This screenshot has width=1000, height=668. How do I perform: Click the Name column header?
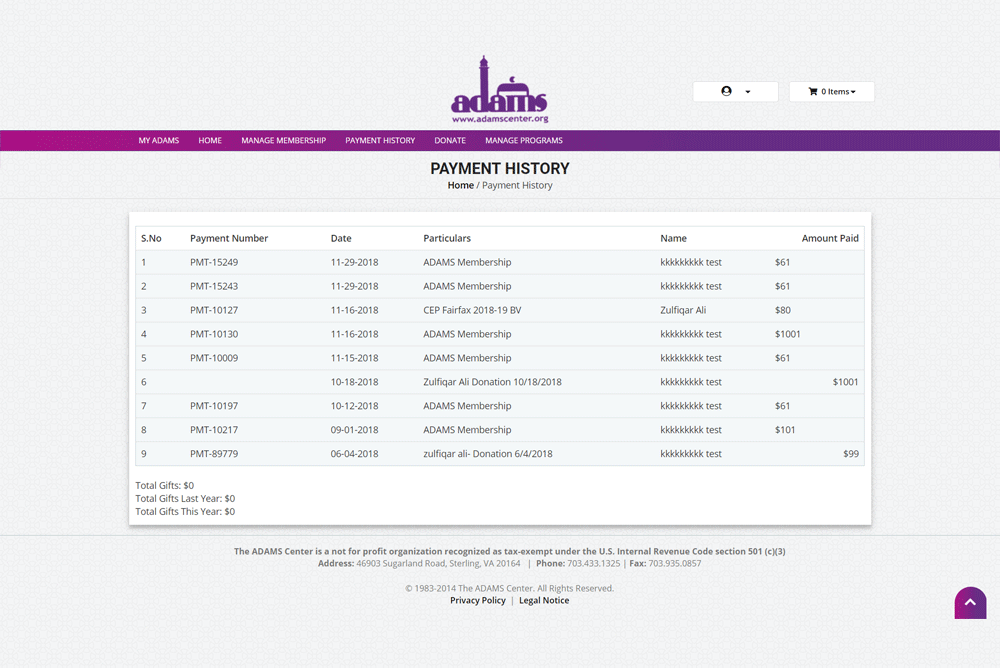[673, 238]
